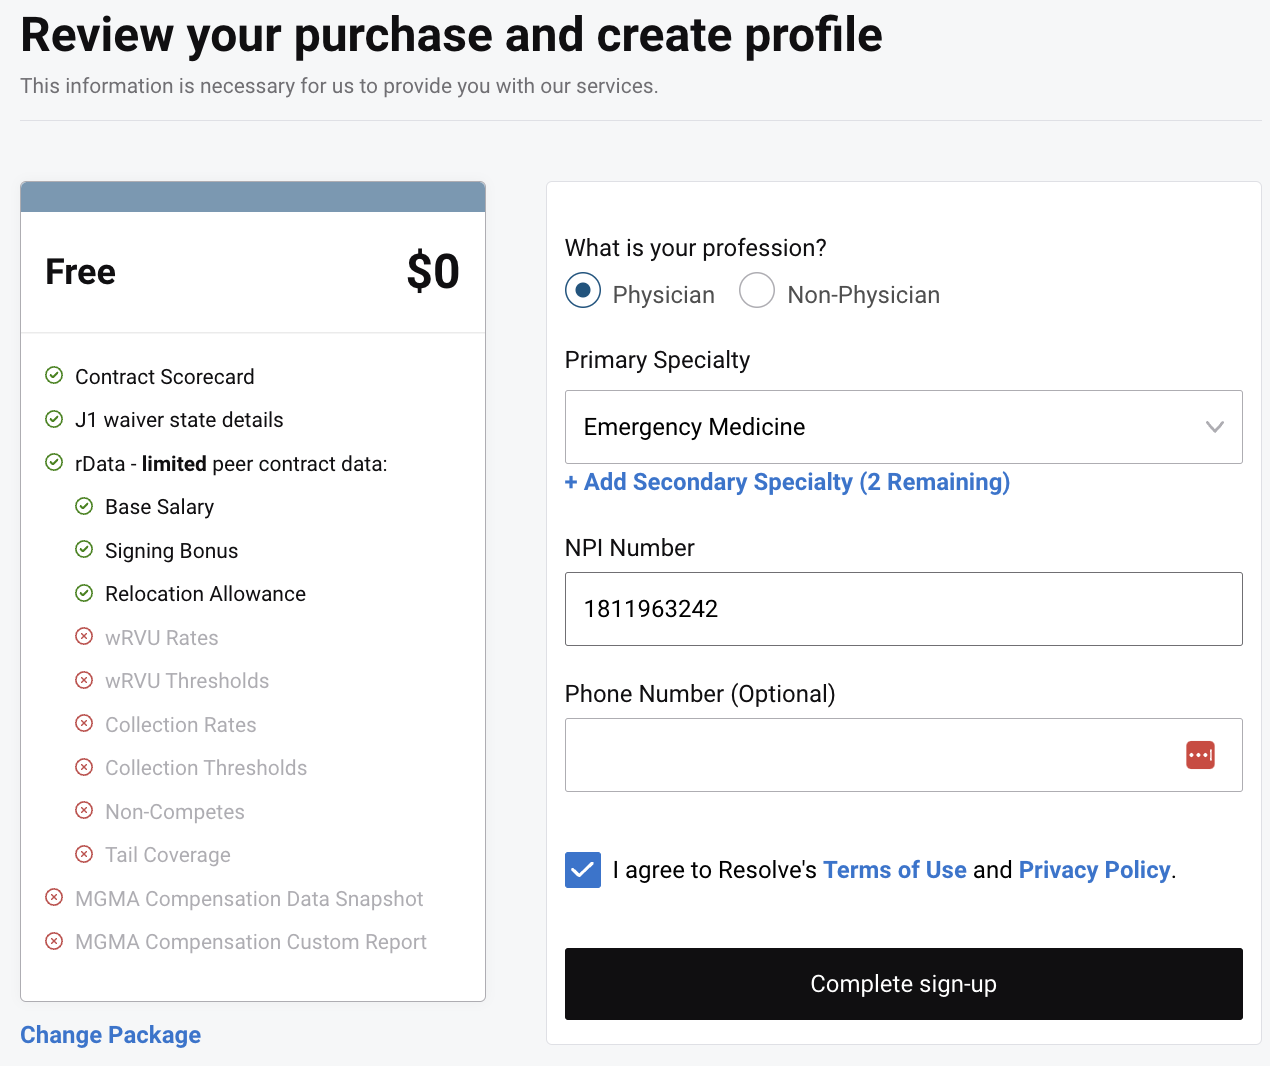Click the Change Package link
Image resolution: width=1270 pixels, height=1066 pixels.
pyautogui.click(x=110, y=1035)
